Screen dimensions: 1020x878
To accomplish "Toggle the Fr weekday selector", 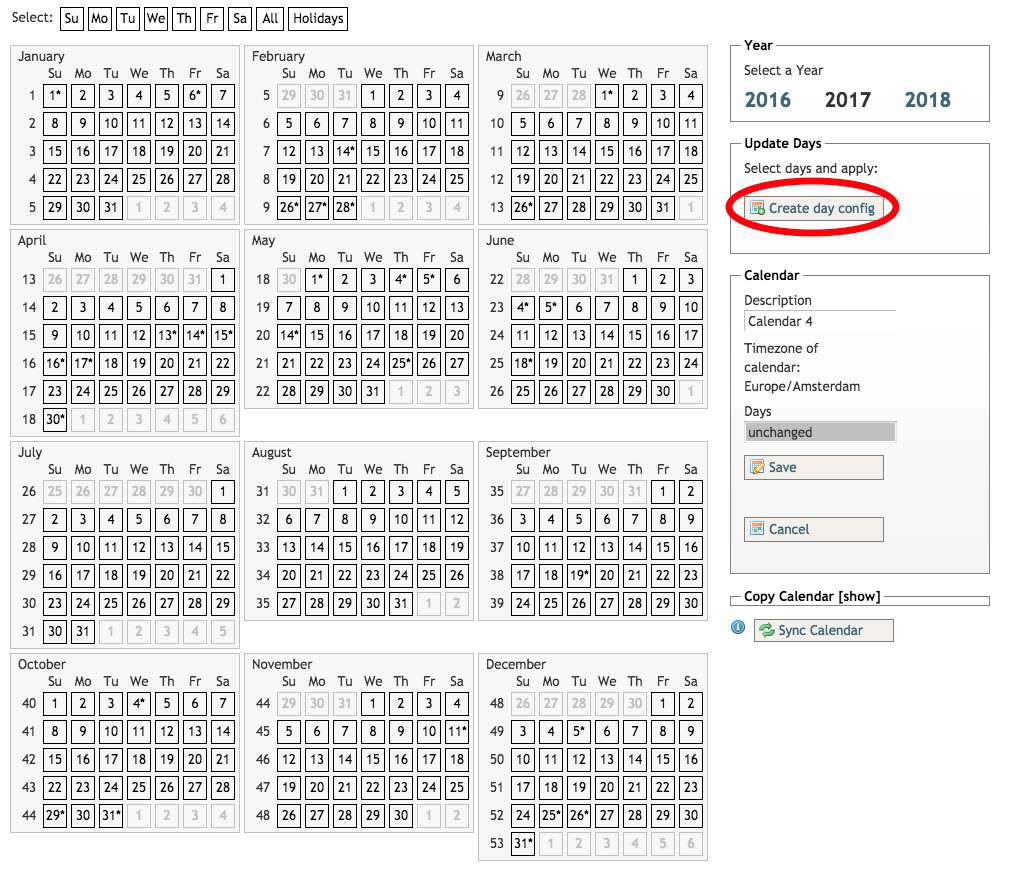I will [211, 18].
